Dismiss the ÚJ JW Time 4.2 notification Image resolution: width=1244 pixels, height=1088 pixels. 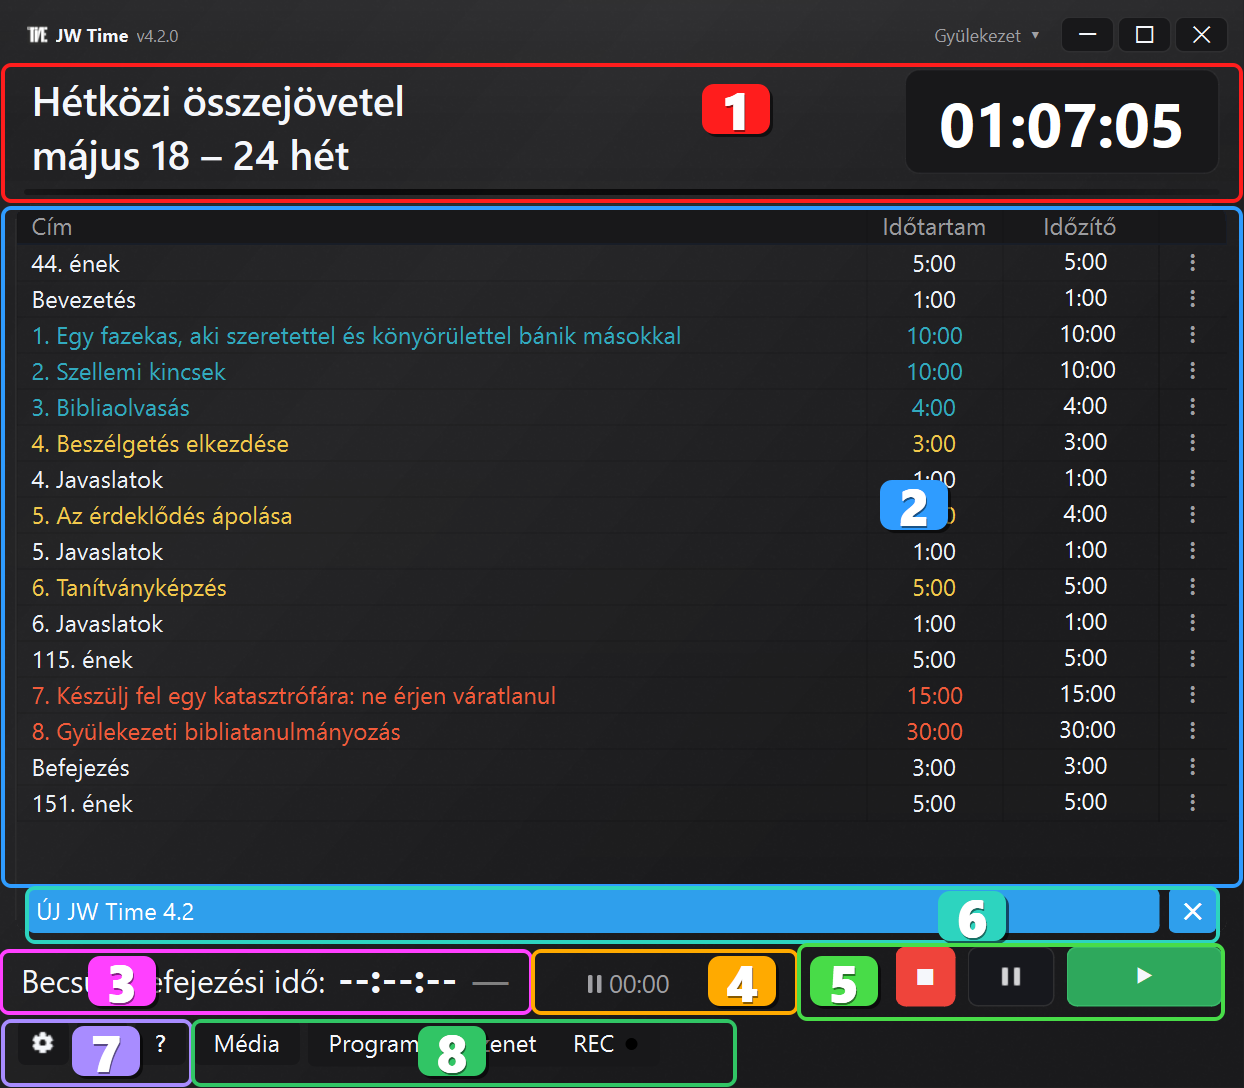pyautogui.click(x=1192, y=911)
